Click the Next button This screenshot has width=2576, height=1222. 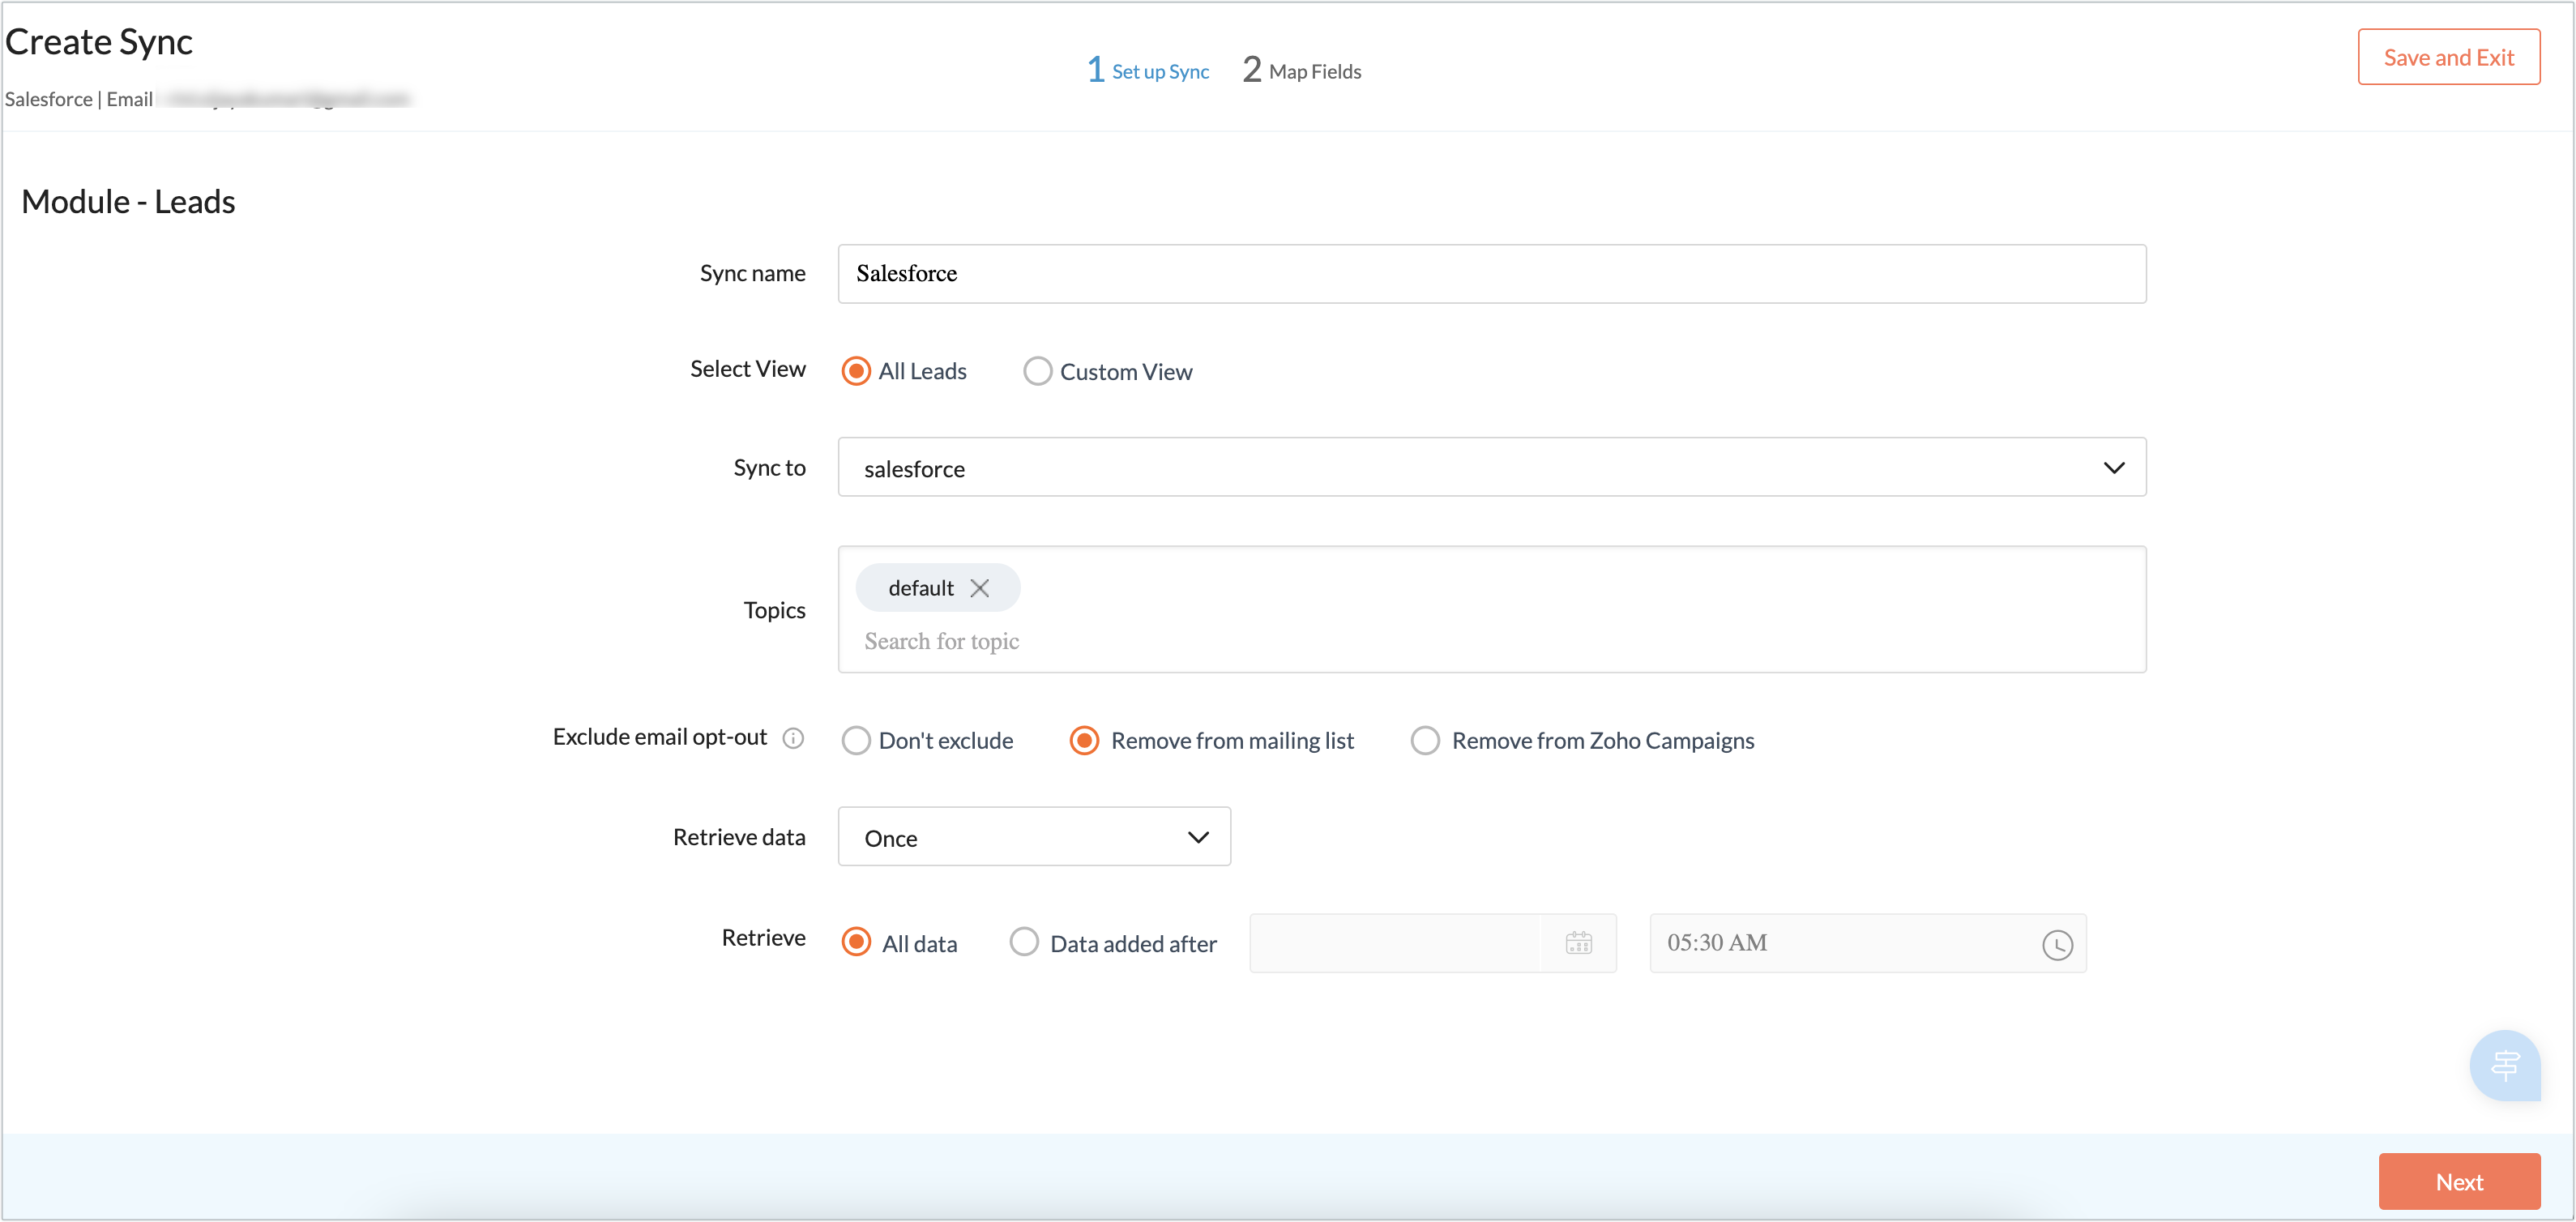pyautogui.click(x=2459, y=1181)
